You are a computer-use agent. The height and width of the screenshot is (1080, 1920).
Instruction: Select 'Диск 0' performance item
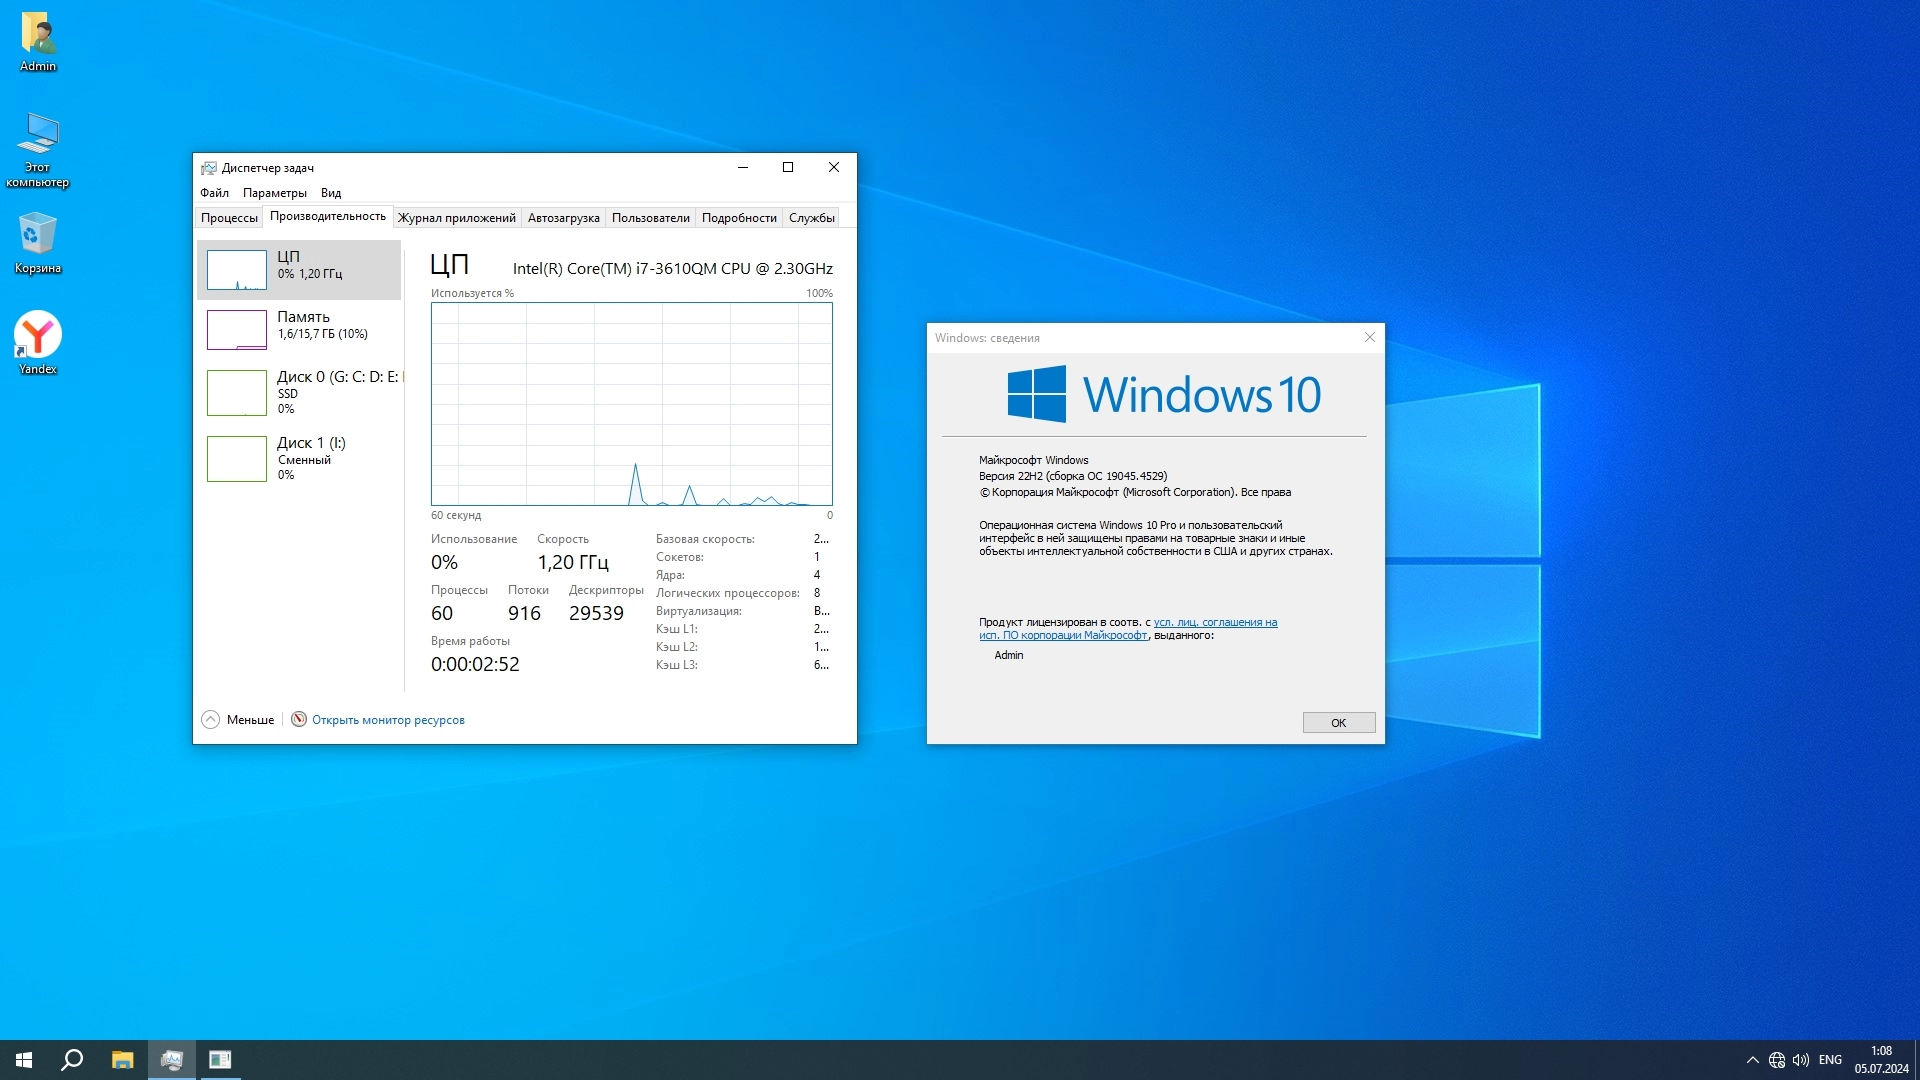click(299, 392)
